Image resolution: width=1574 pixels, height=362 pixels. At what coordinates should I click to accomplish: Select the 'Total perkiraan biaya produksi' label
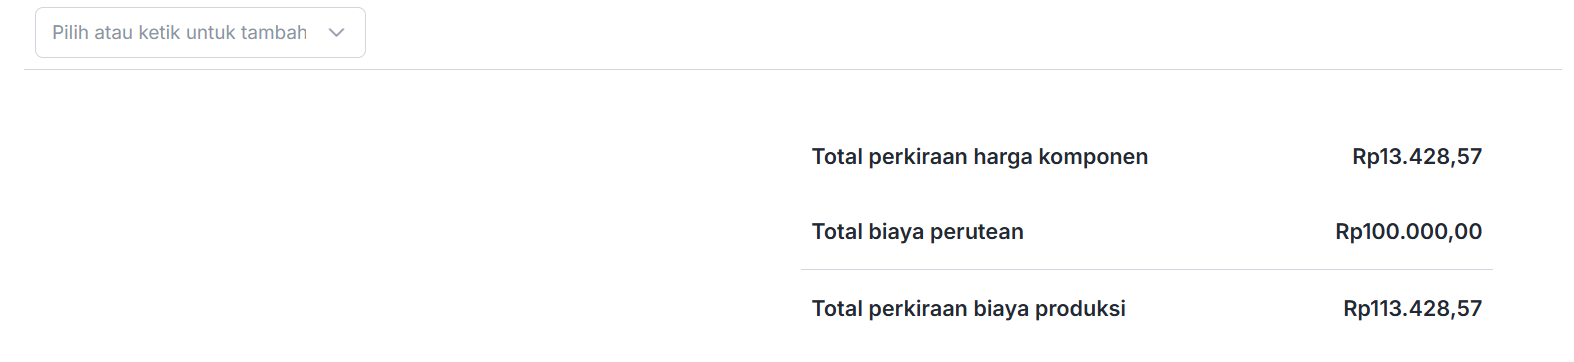(969, 309)
